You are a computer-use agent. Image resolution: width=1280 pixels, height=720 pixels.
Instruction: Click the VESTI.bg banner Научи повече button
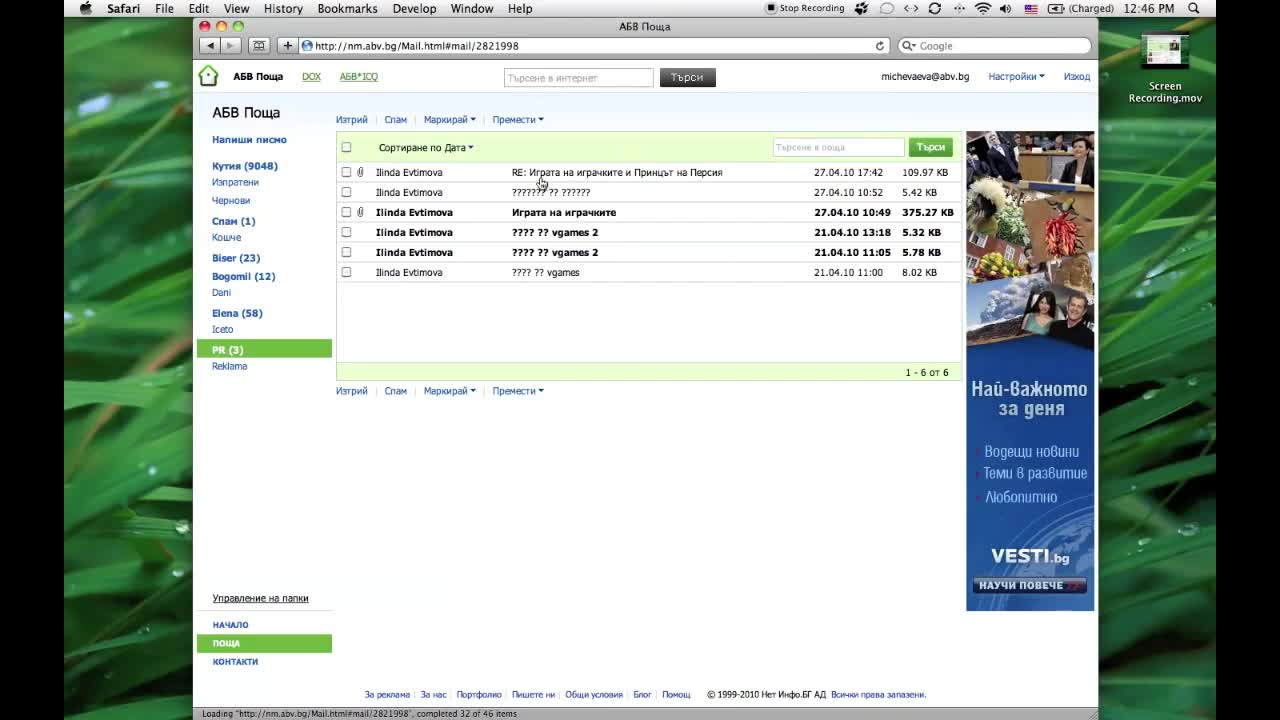[1029, 585]
